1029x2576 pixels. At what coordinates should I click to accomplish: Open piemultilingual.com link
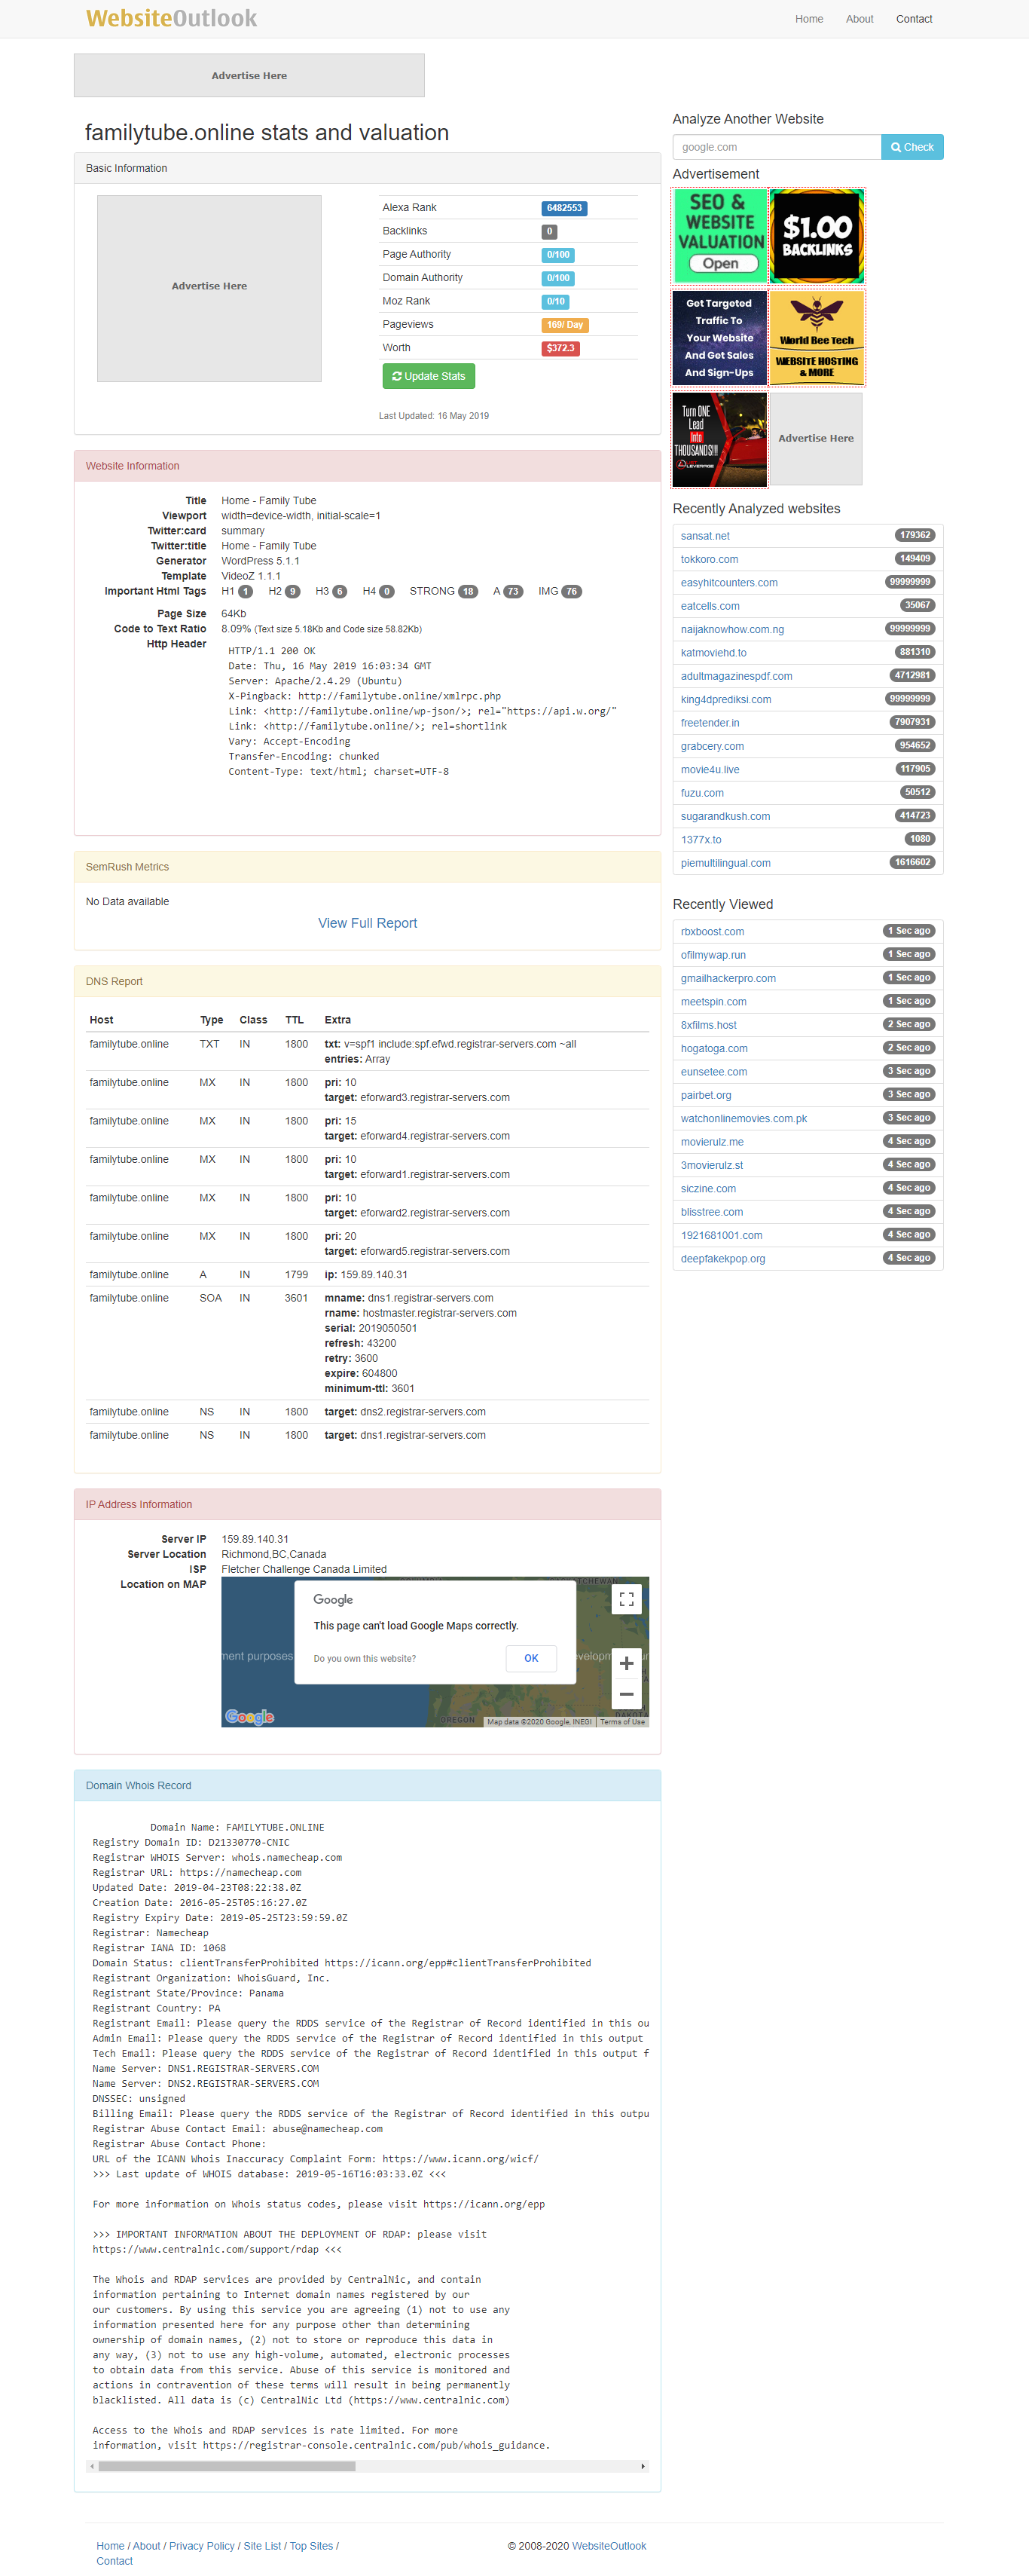(725, 863)
